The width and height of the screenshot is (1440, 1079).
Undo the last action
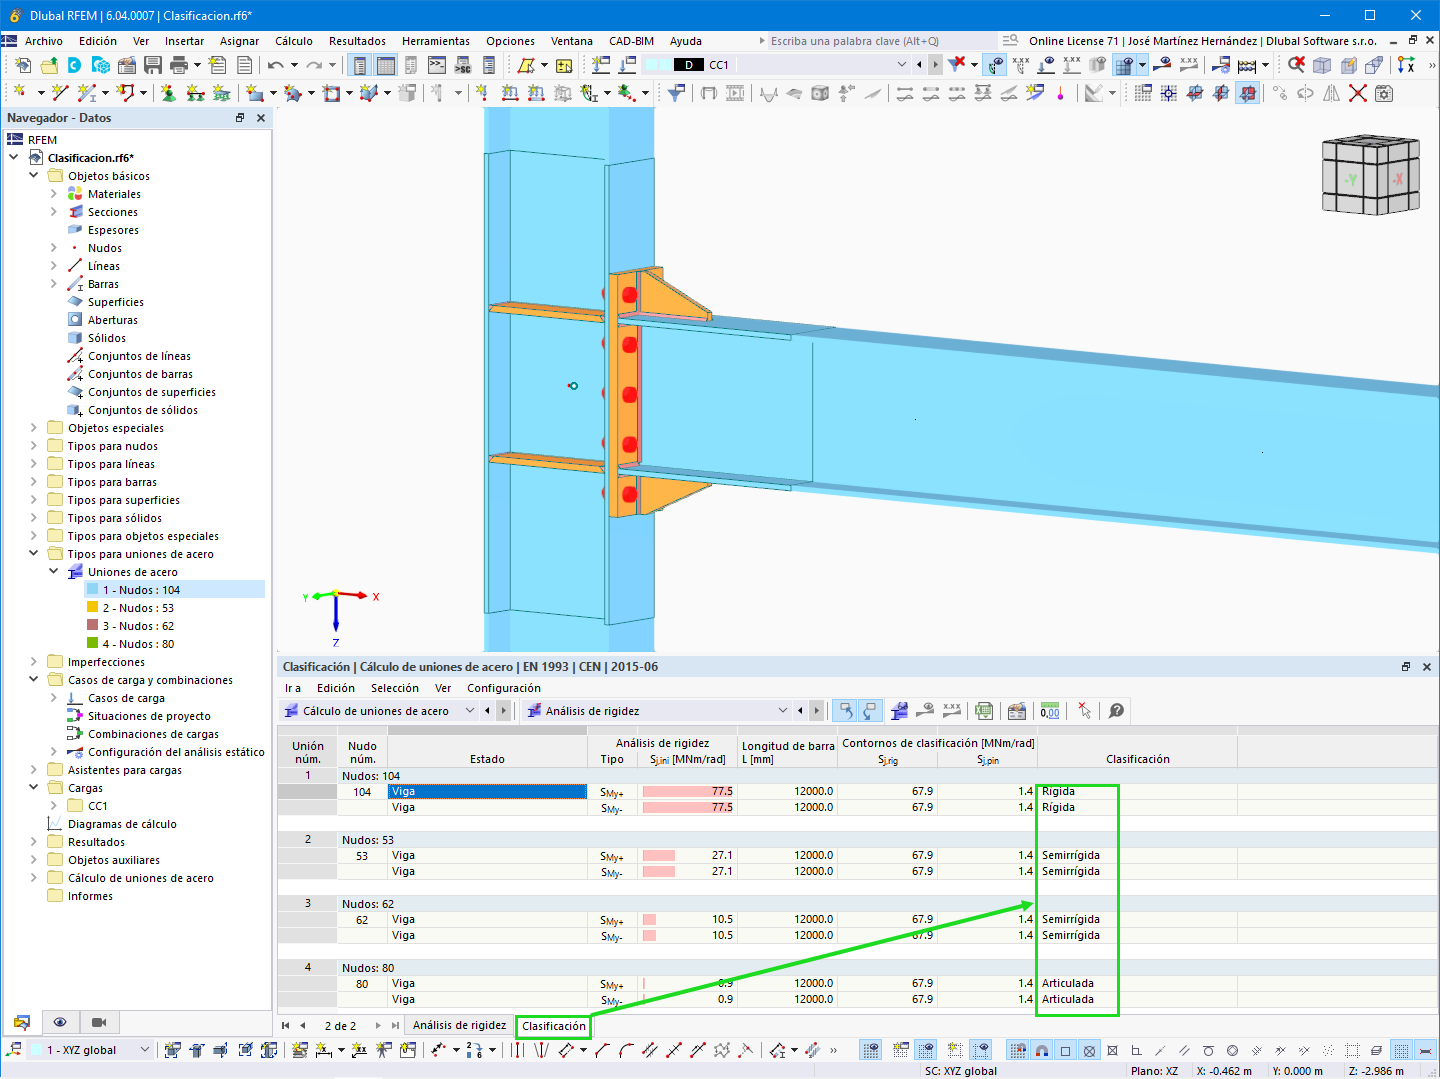coord(275,65)
